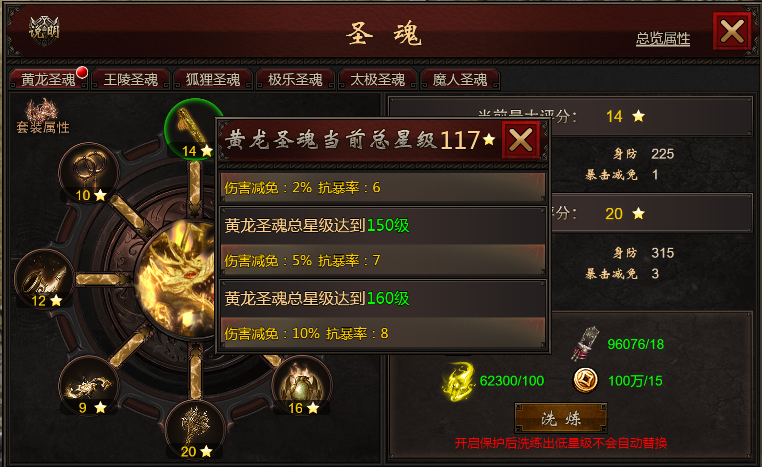This screenshot has height=467, width=762.
Task: Open the 套装属性 set attributes icon
Action: [43, 116]
